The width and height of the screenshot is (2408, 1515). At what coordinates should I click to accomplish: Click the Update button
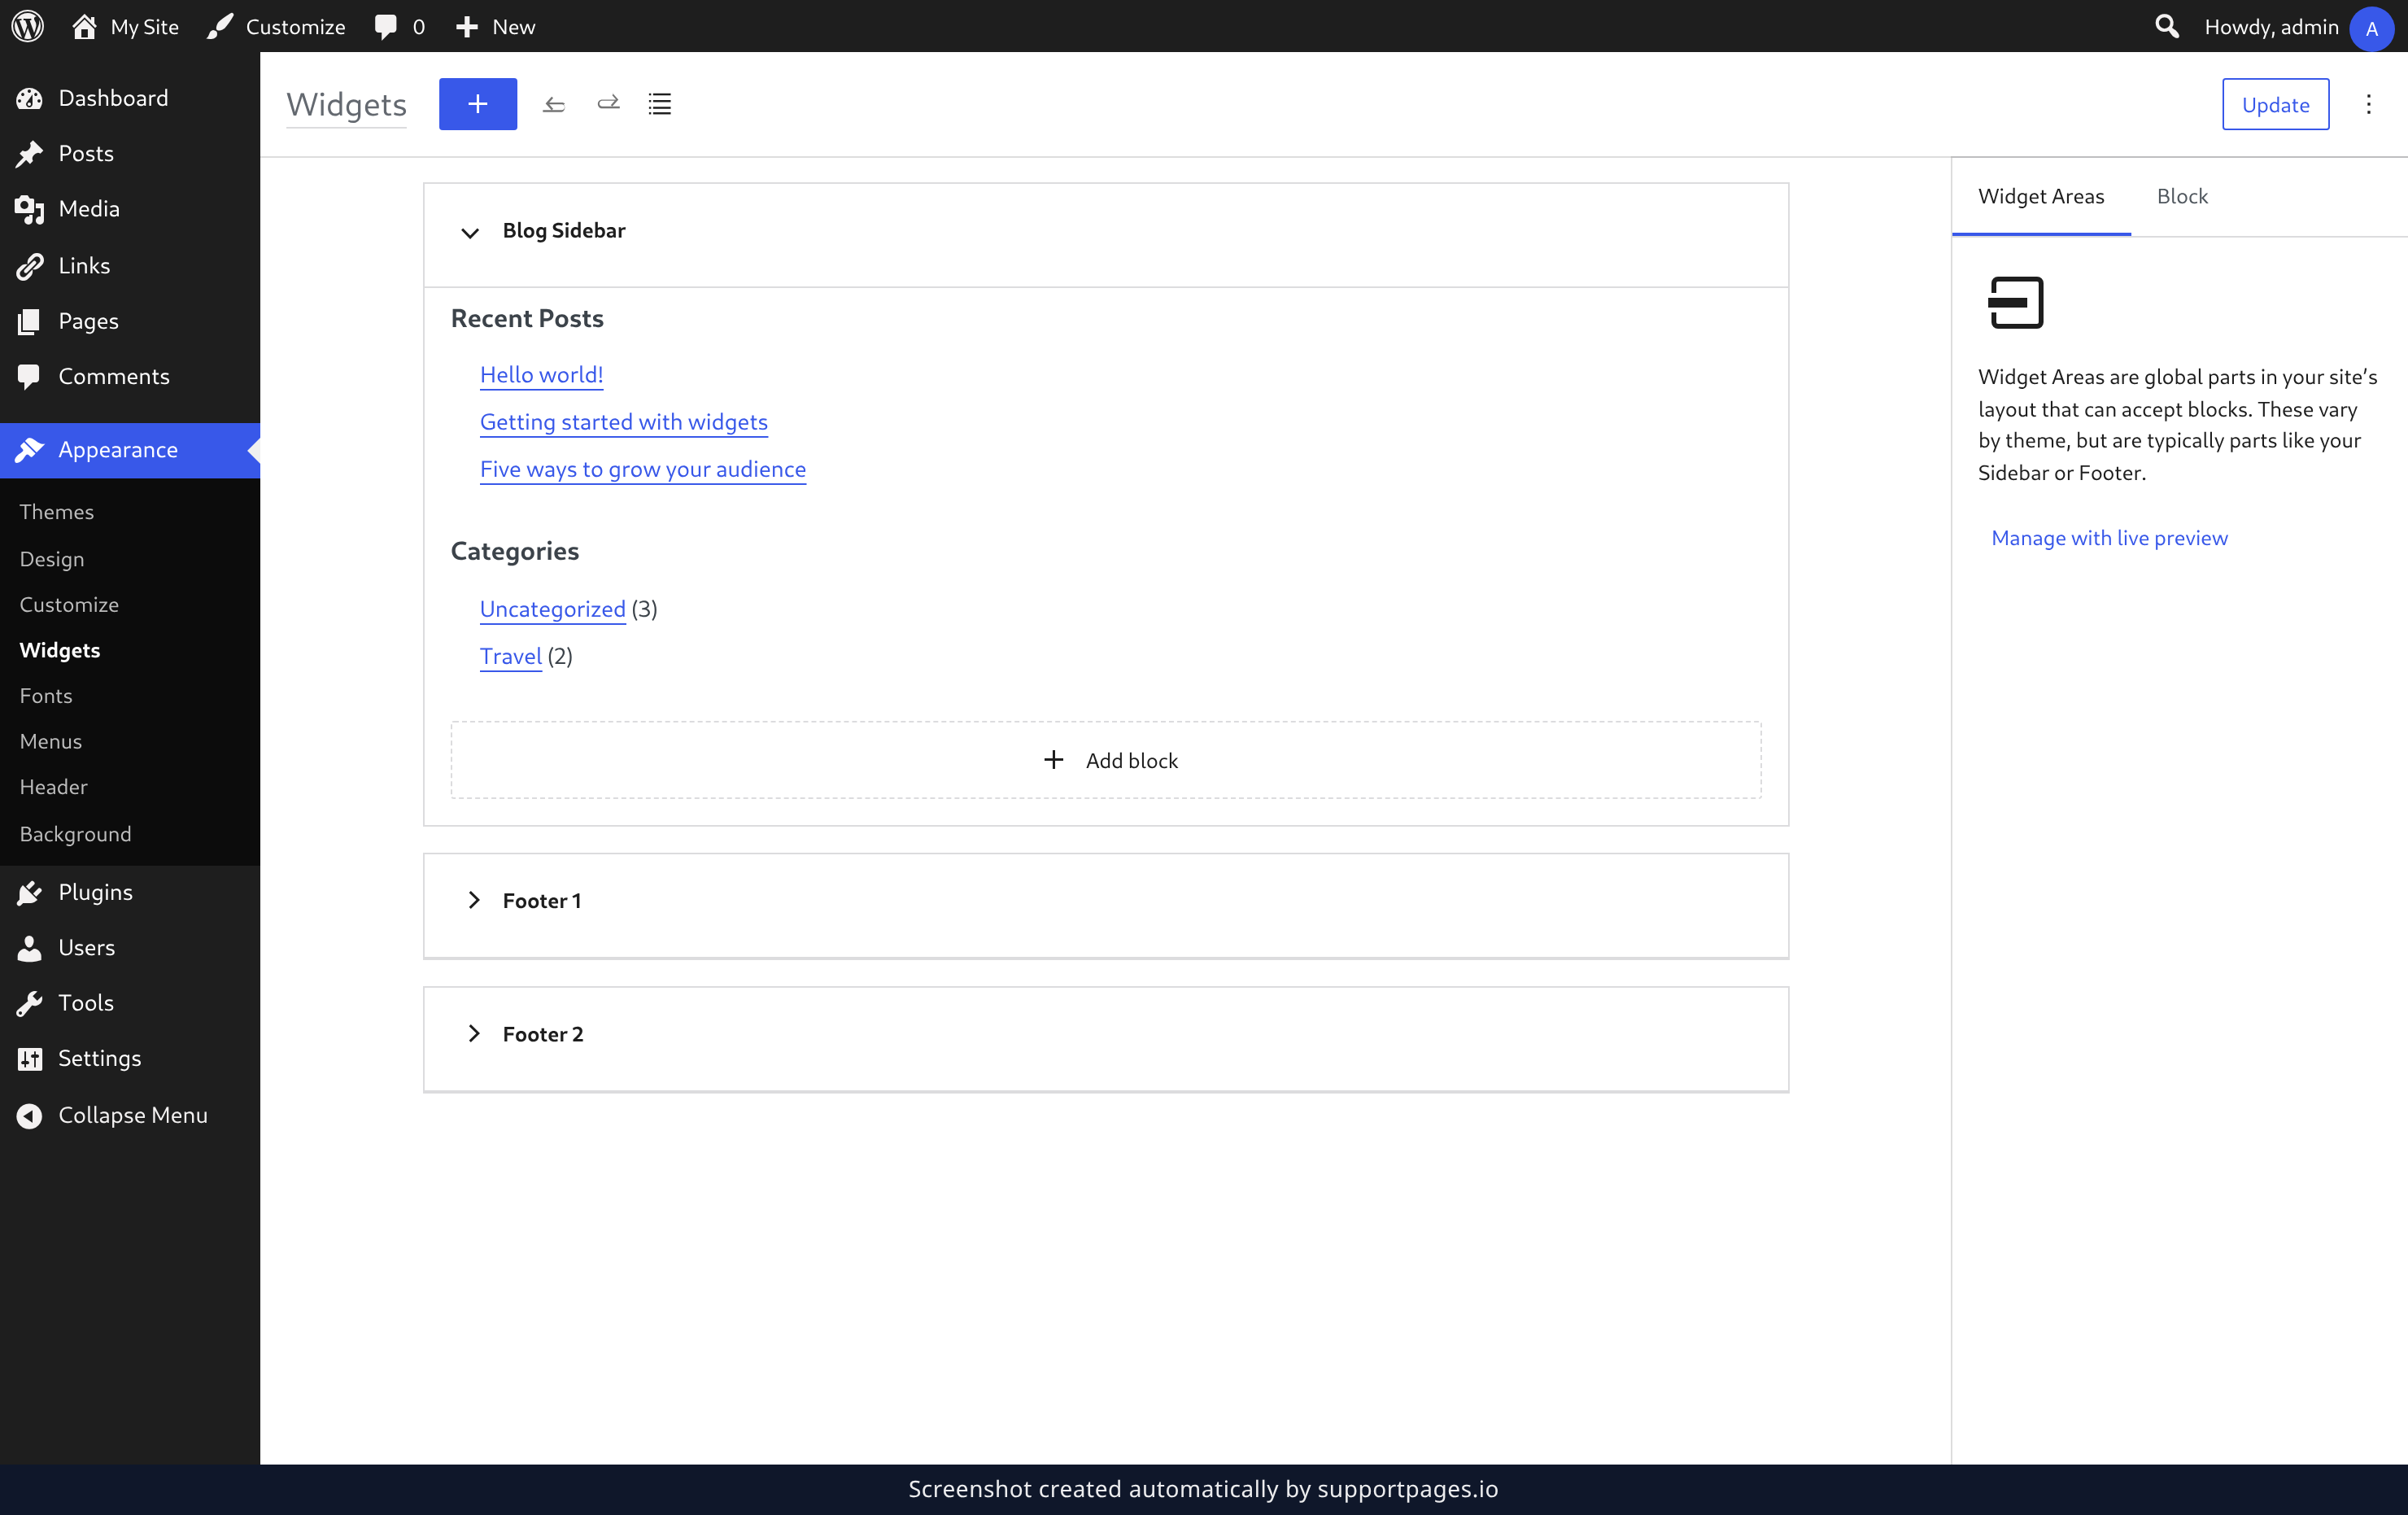click(x=2275, y=104)
